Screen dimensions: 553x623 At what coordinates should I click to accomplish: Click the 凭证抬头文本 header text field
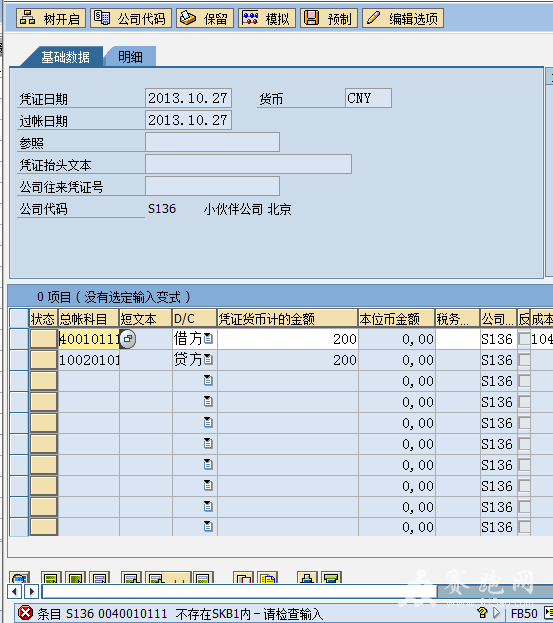pos(248,164)
